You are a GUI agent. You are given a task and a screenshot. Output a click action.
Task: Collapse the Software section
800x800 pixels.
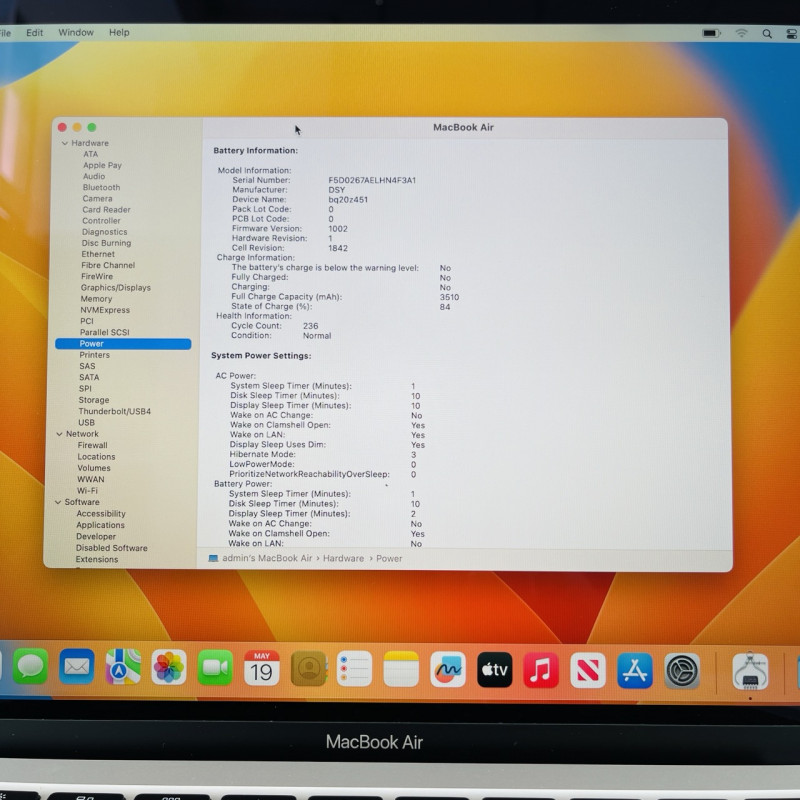pyautogui.click(x=58, y=503)
